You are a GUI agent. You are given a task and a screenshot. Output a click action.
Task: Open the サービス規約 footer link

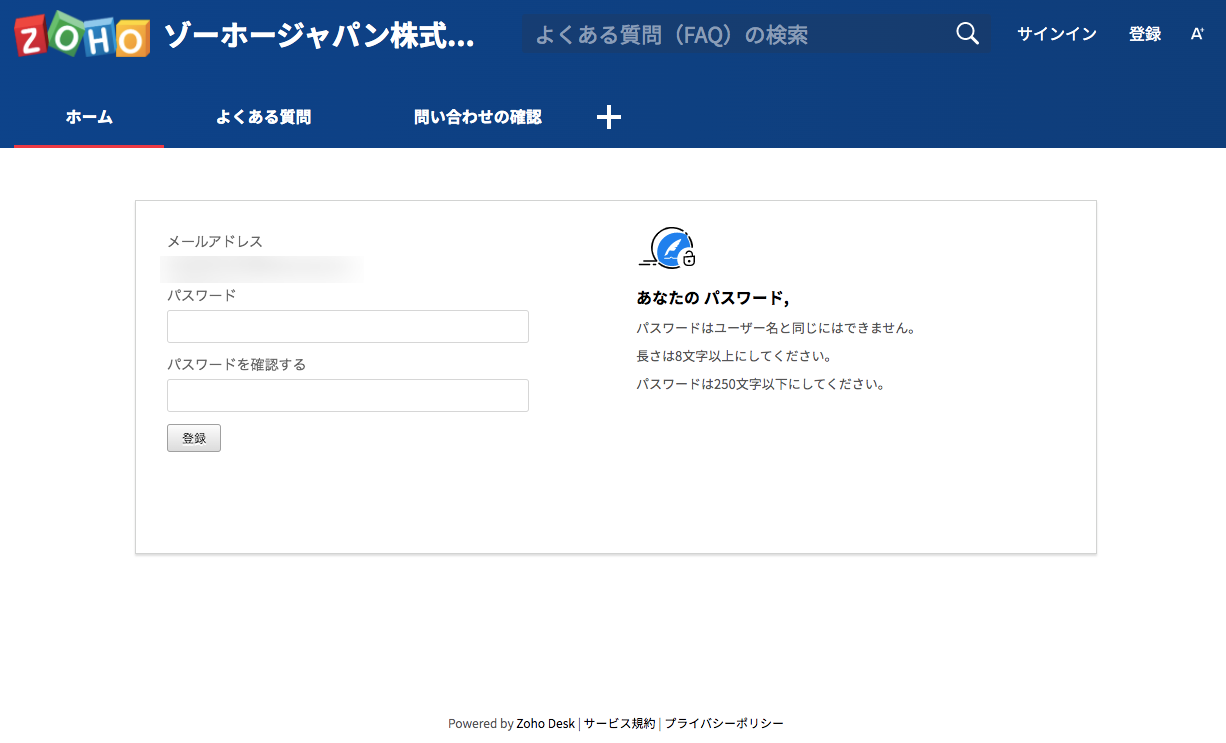(619, 724)
